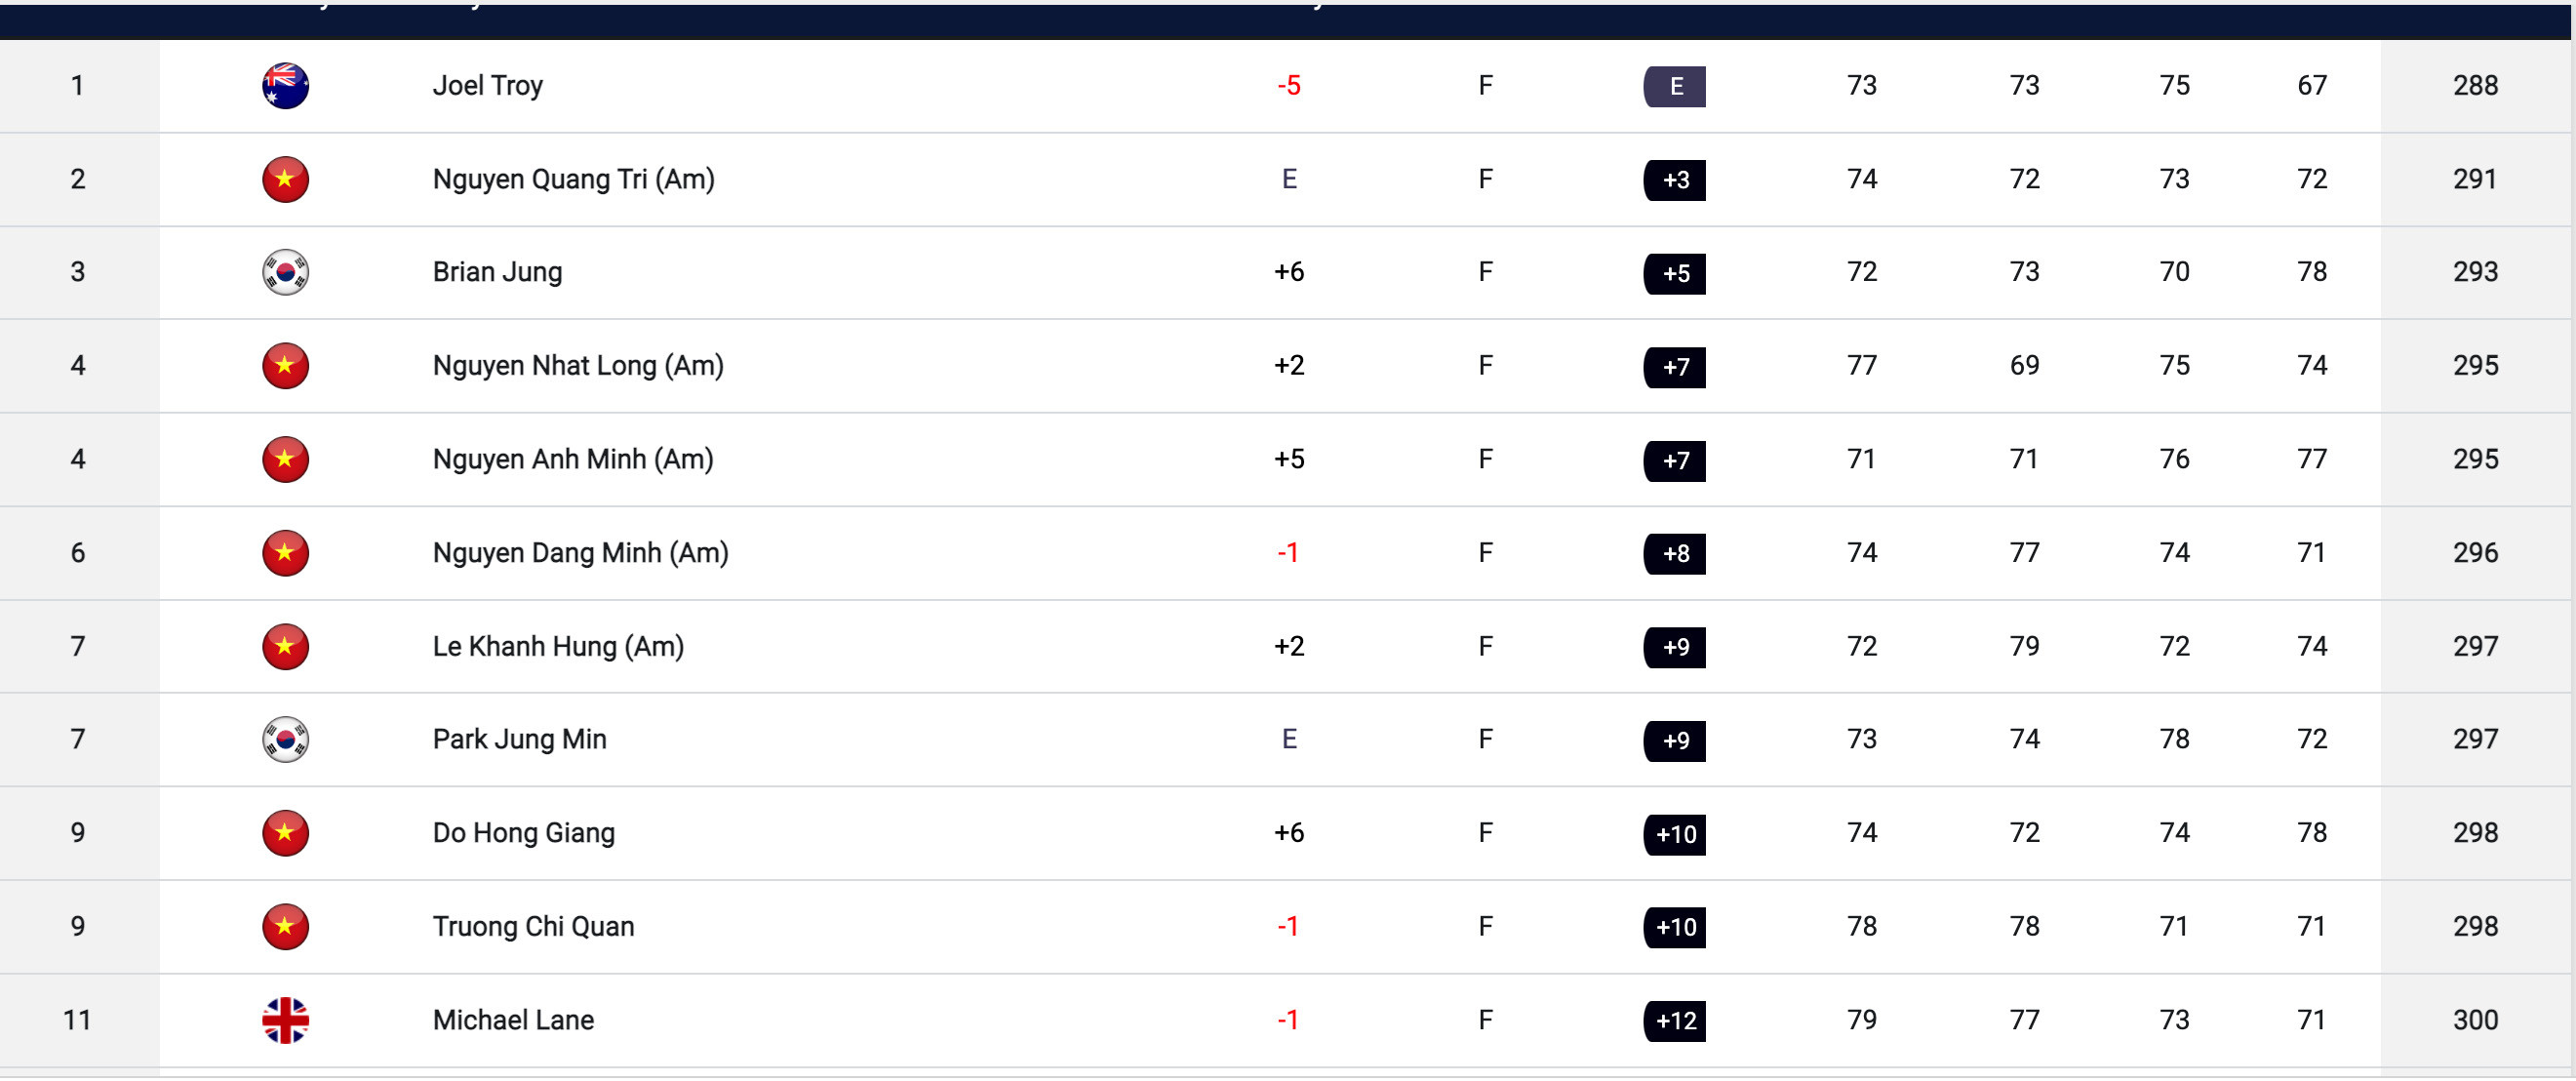This screenshot has height=1081, width=2576.
Task: Click the +5 total badge for Brian Jung
Action: (1674, 274)
